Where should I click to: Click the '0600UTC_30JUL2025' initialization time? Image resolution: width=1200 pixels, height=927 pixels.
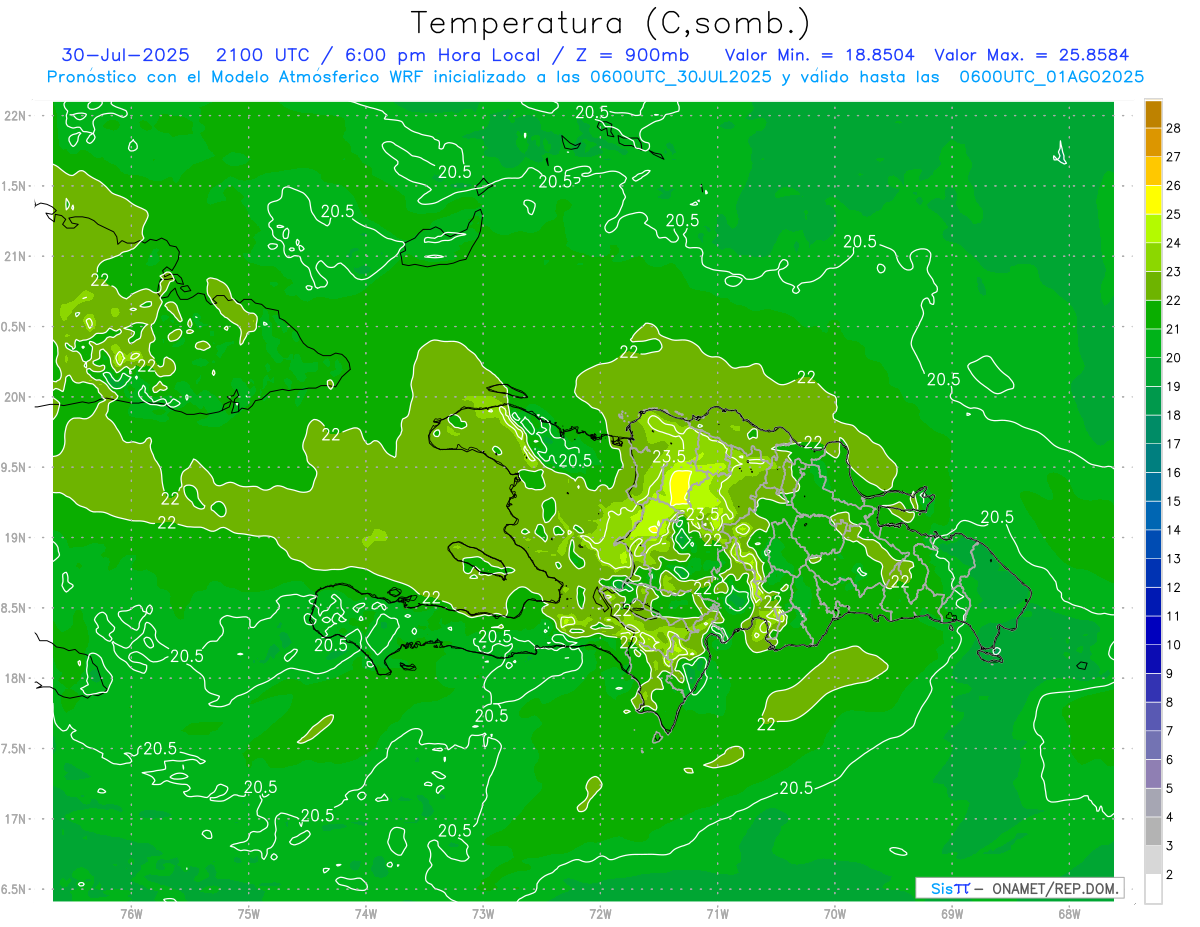tap(681, 77)
